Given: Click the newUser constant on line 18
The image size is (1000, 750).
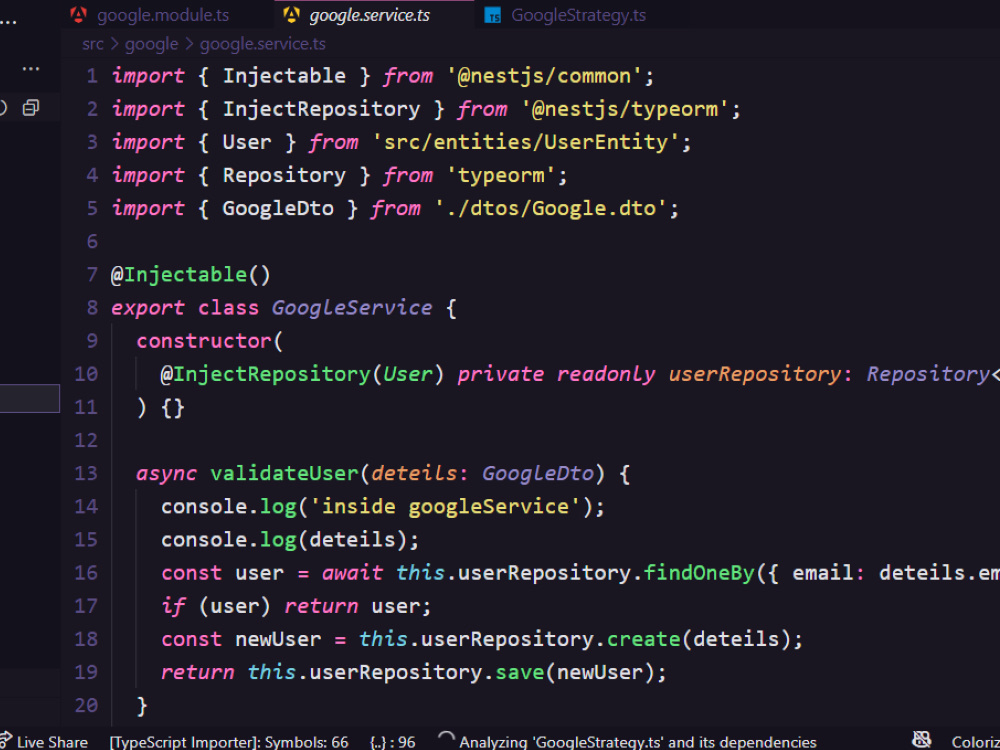Looking at the screenshot, I should pos(278,640).
